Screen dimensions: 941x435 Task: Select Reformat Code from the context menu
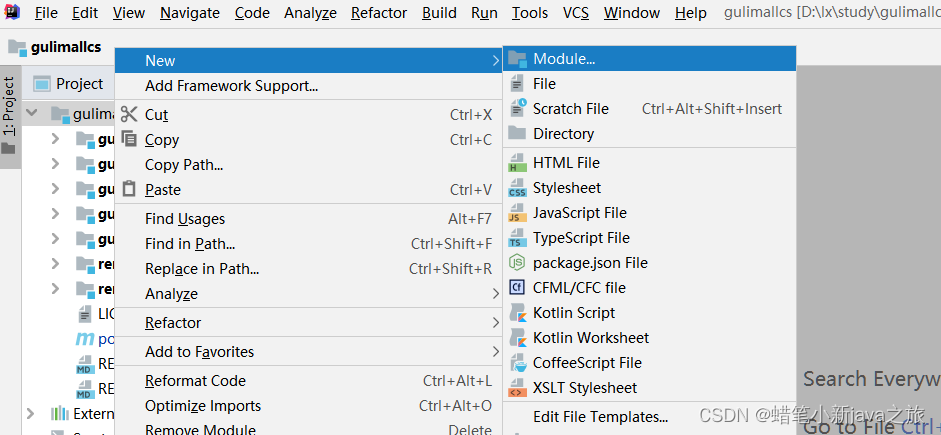(x=195, y=381)
